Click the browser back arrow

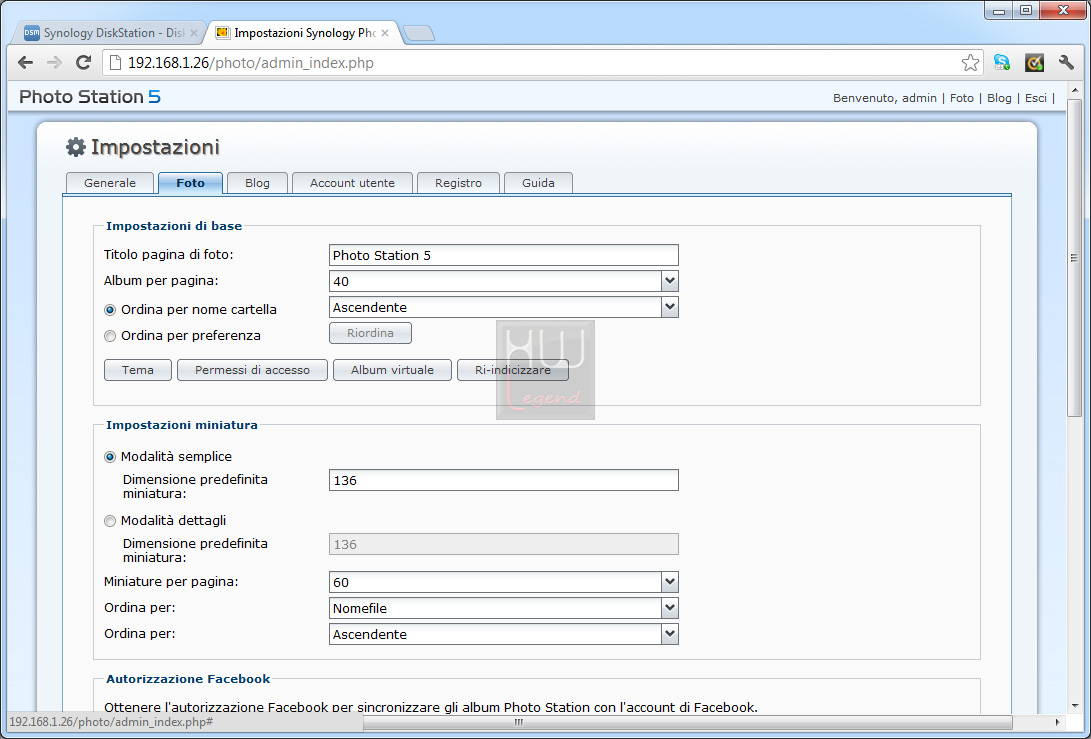[x=26, y=63]
